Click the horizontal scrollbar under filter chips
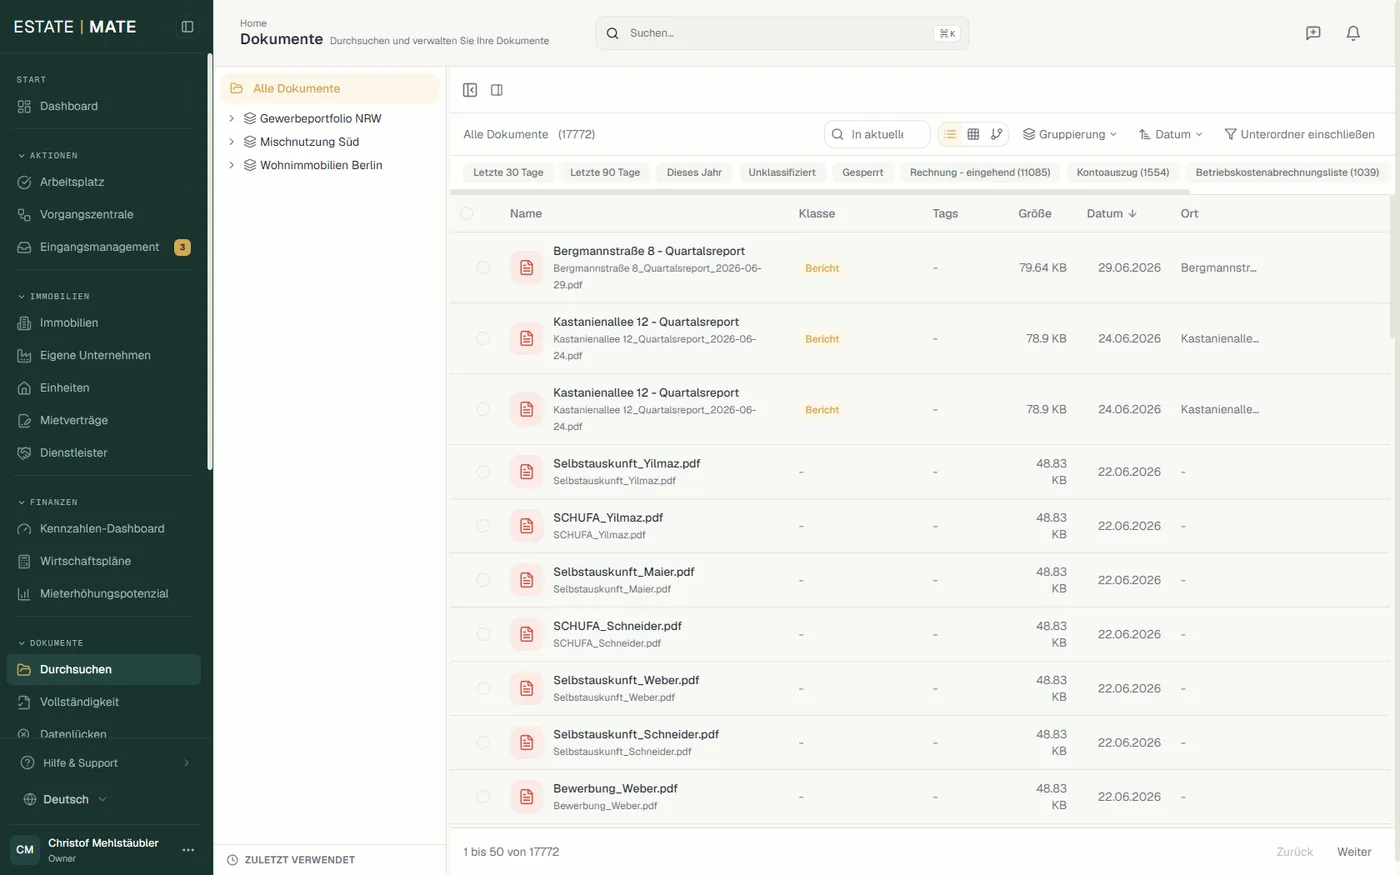 pyautogui.click(x=820, y=191)
